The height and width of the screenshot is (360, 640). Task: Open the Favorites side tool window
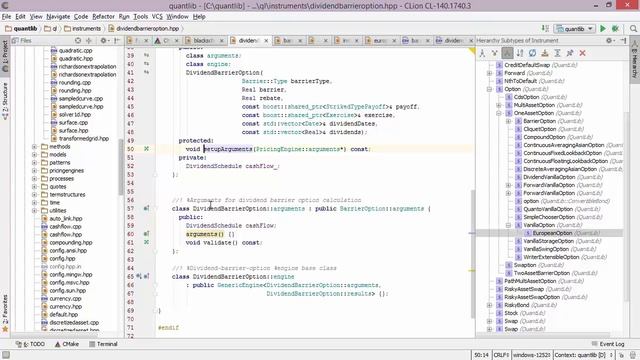point(5,313)
